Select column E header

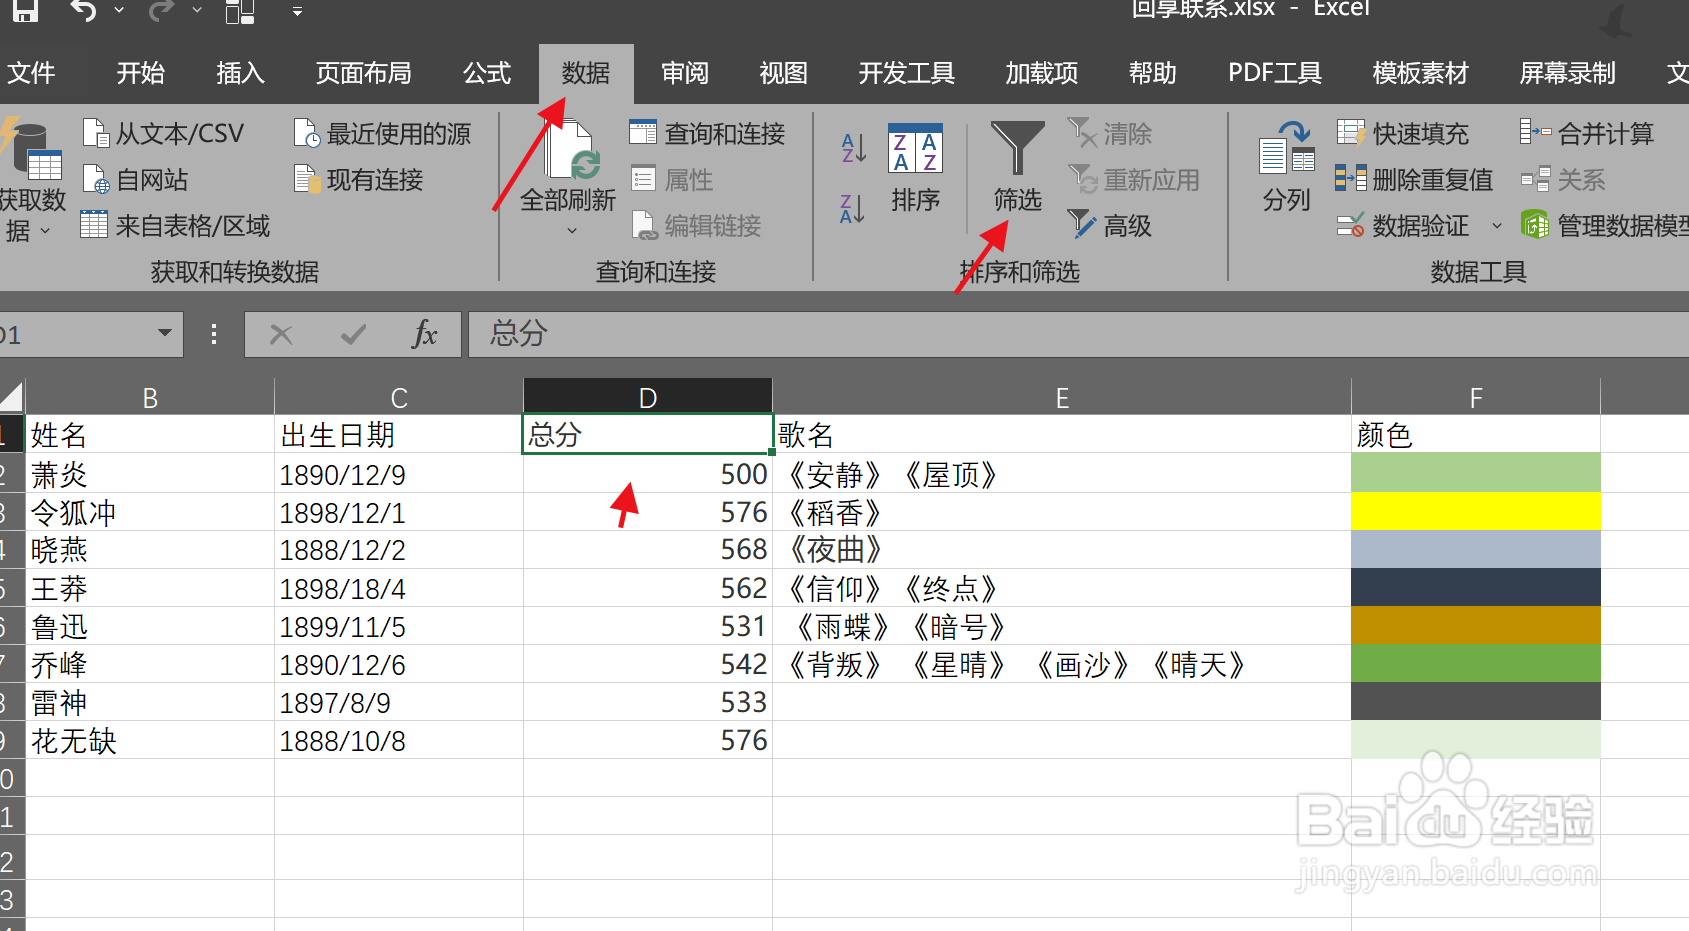(x=1062, y=397)
